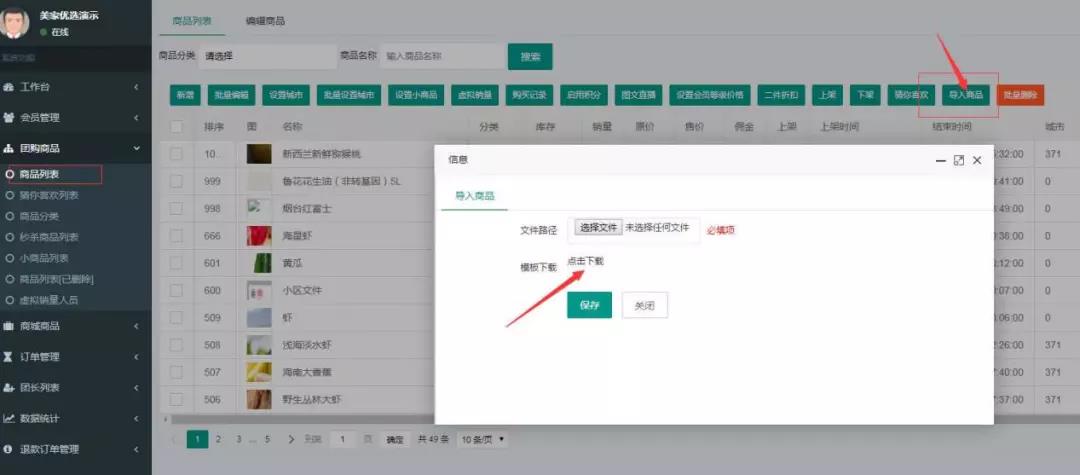Toggle the select-all checkbox in table header
Image resolution: width=1080 pixels, height=475 pixels.
(177, 127)
